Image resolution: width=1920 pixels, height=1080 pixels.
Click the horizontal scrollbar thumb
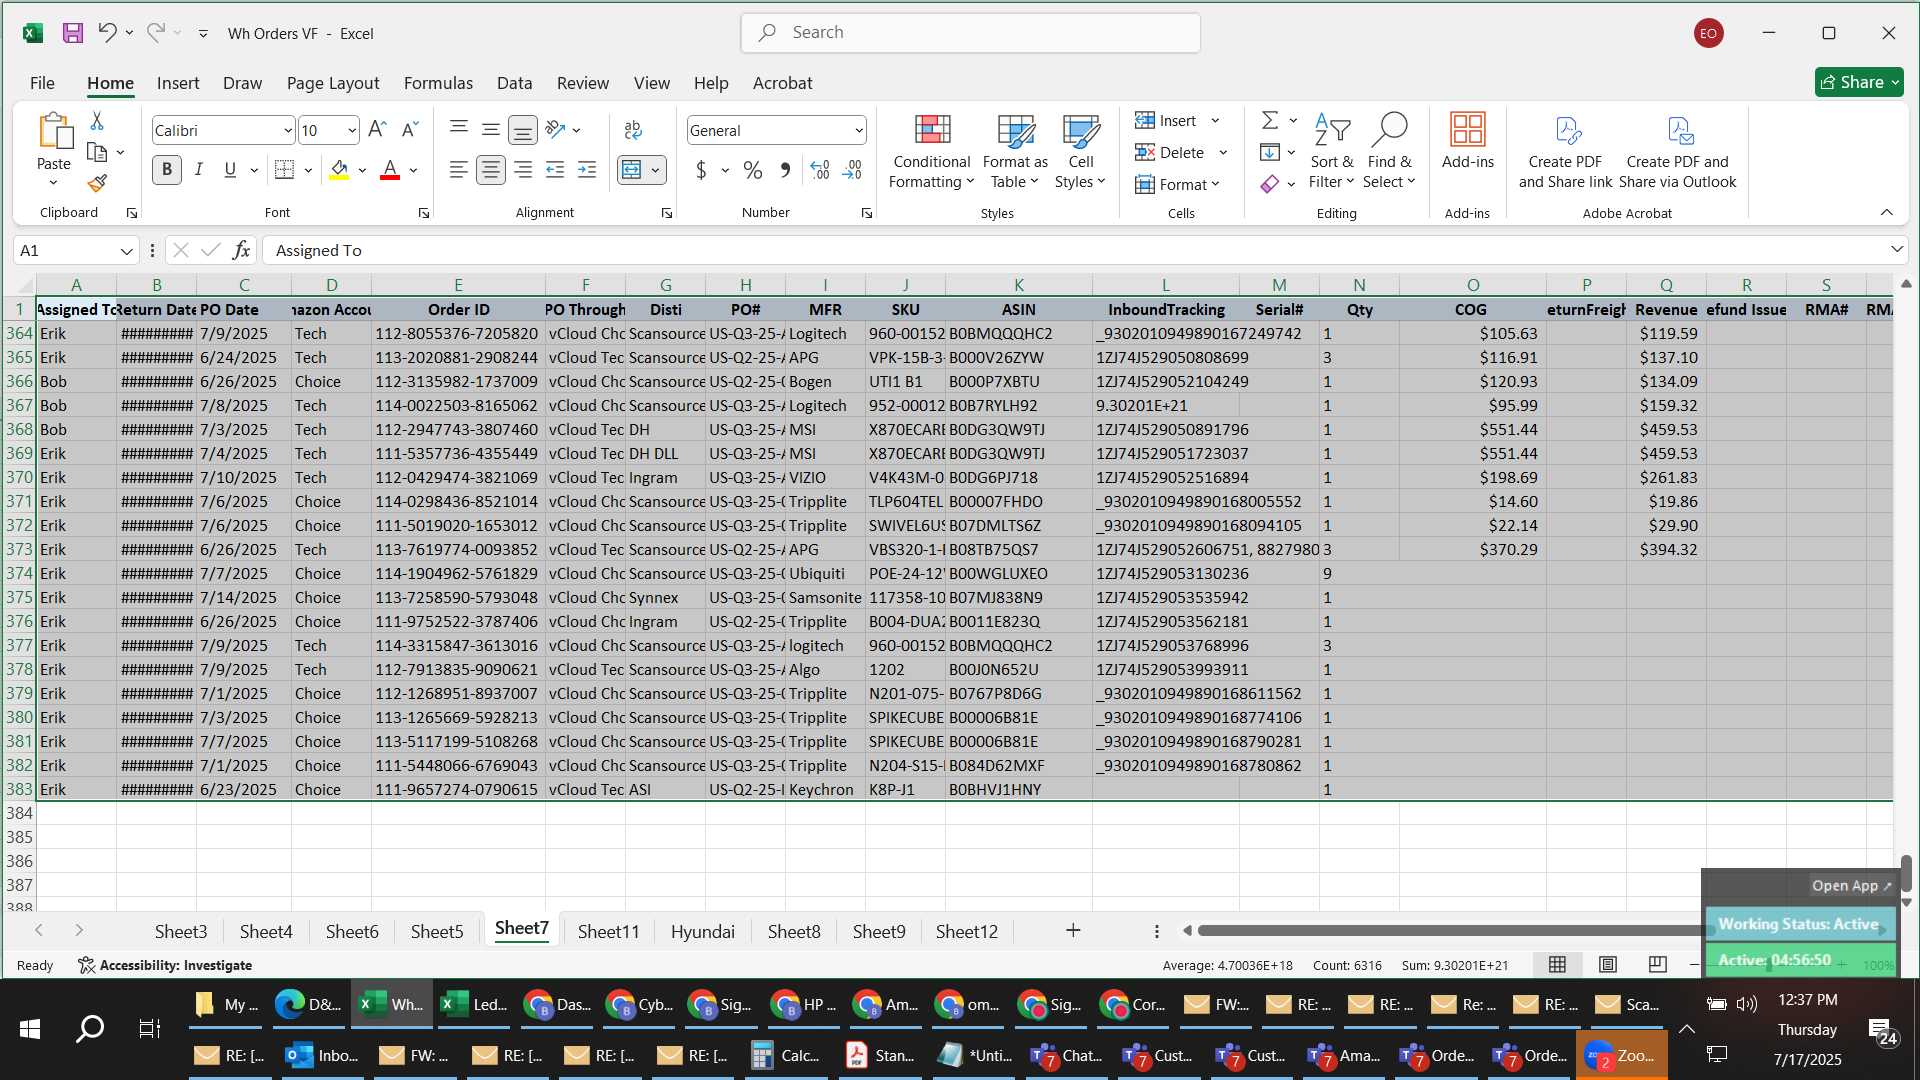pos(1450,931)
